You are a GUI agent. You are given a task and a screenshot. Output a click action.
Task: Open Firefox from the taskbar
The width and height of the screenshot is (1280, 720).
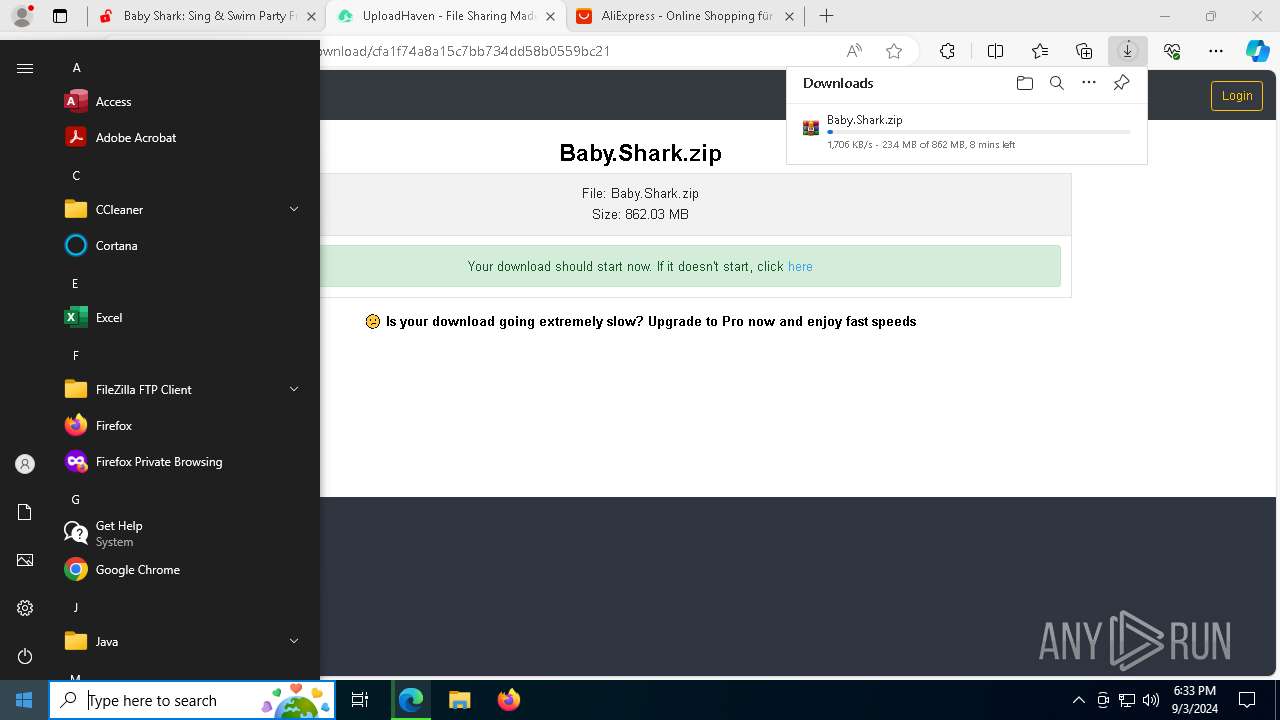tap(508, 700)
